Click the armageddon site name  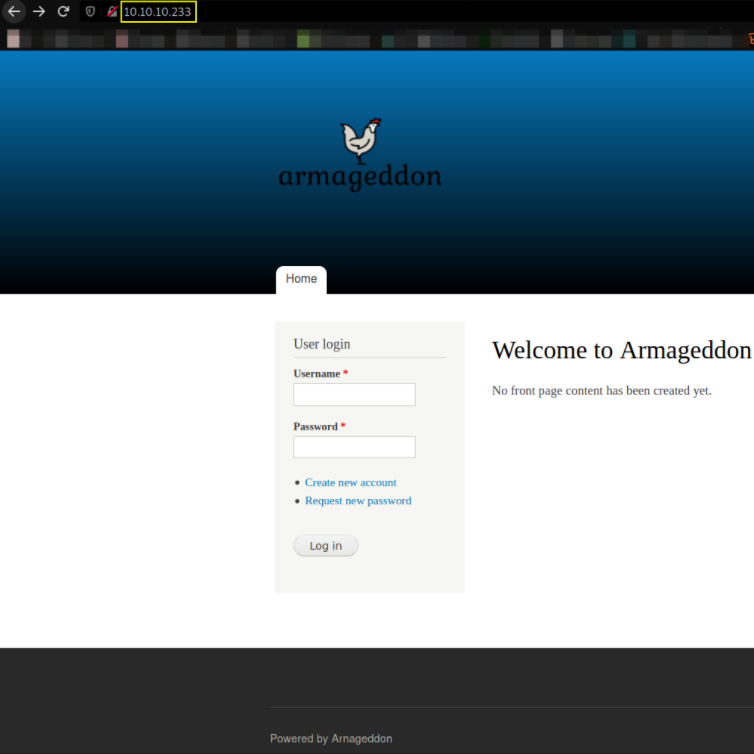tap(360, 177)
